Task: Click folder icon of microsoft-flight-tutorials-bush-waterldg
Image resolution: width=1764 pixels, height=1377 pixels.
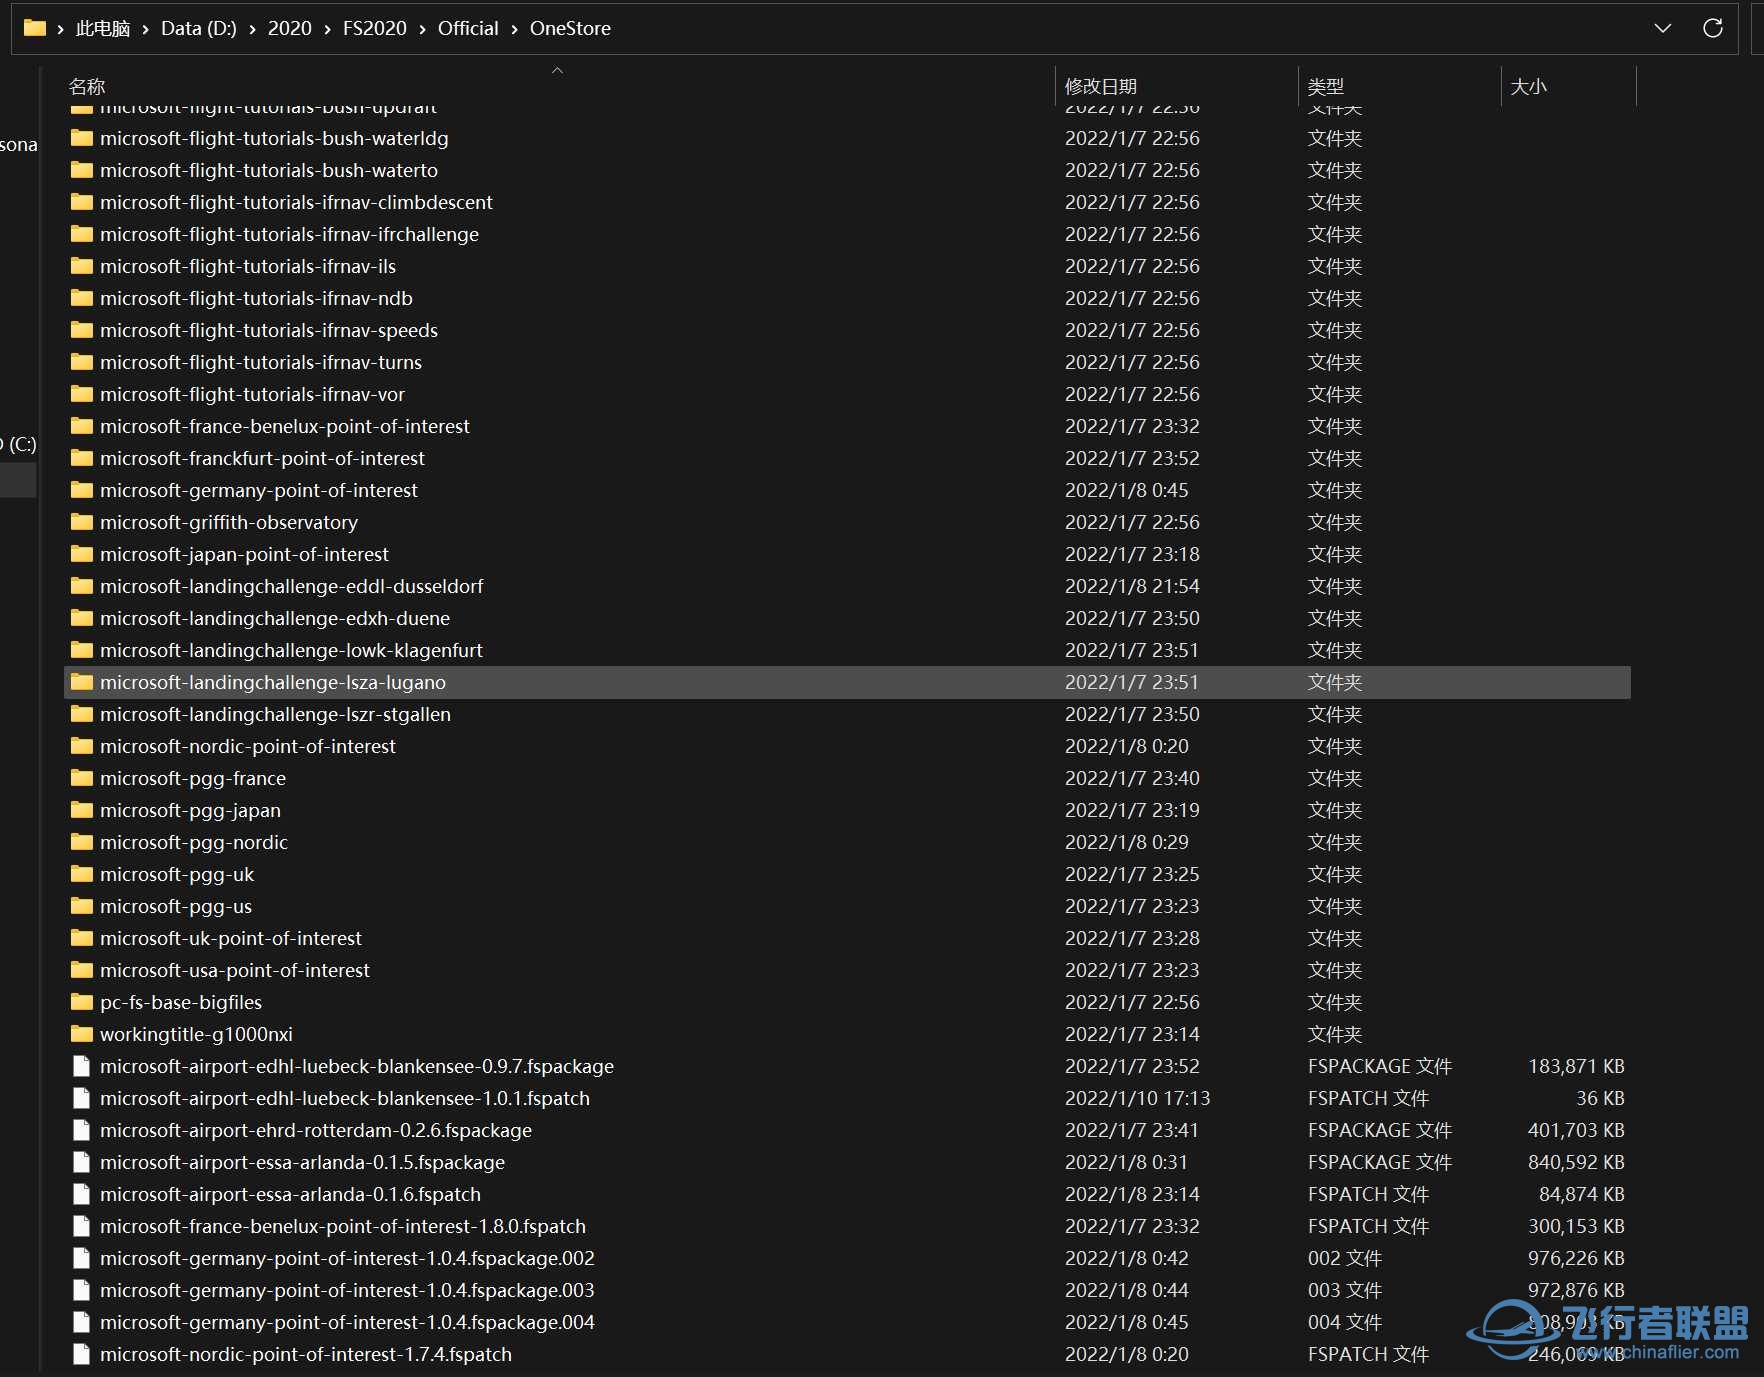Action: [x=82, y=138]
